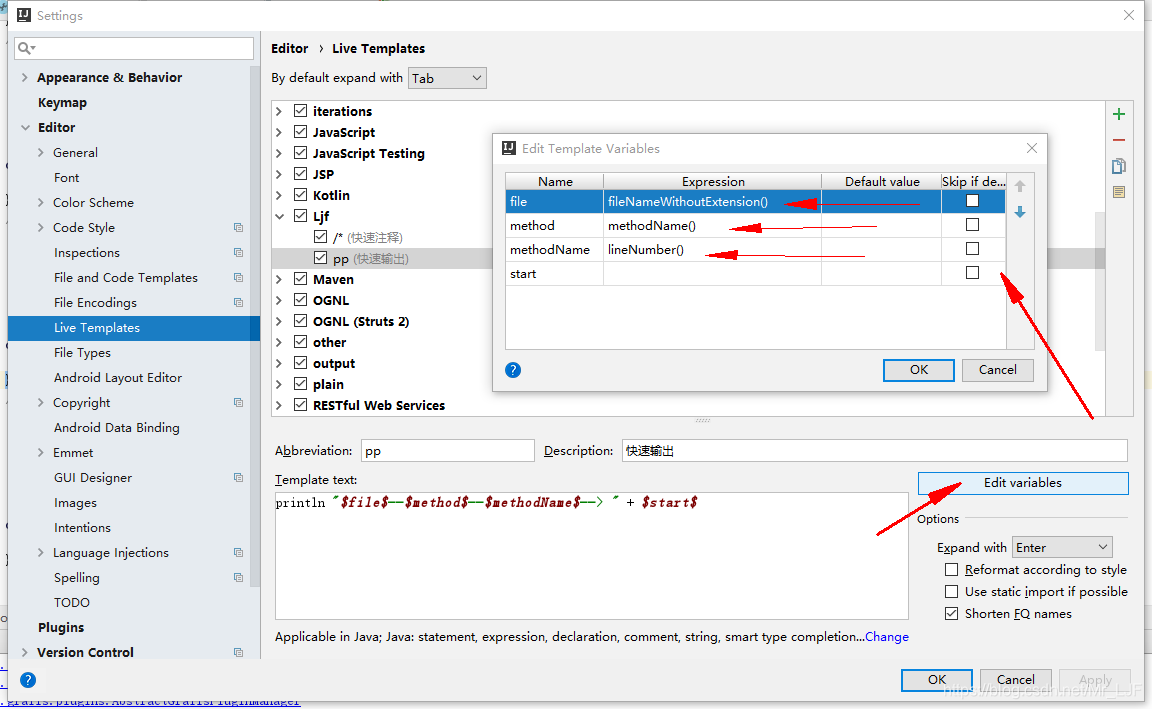Move variable up with arrow icon
The image size is (1152, 709).
coord(1020,187)
